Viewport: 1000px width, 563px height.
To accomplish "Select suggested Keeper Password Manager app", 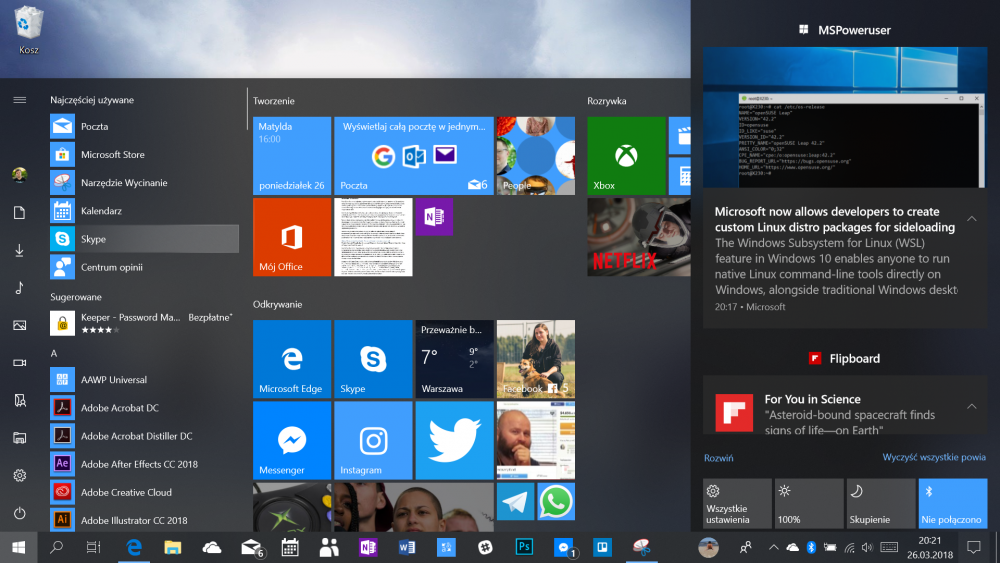I will point(144,323).
